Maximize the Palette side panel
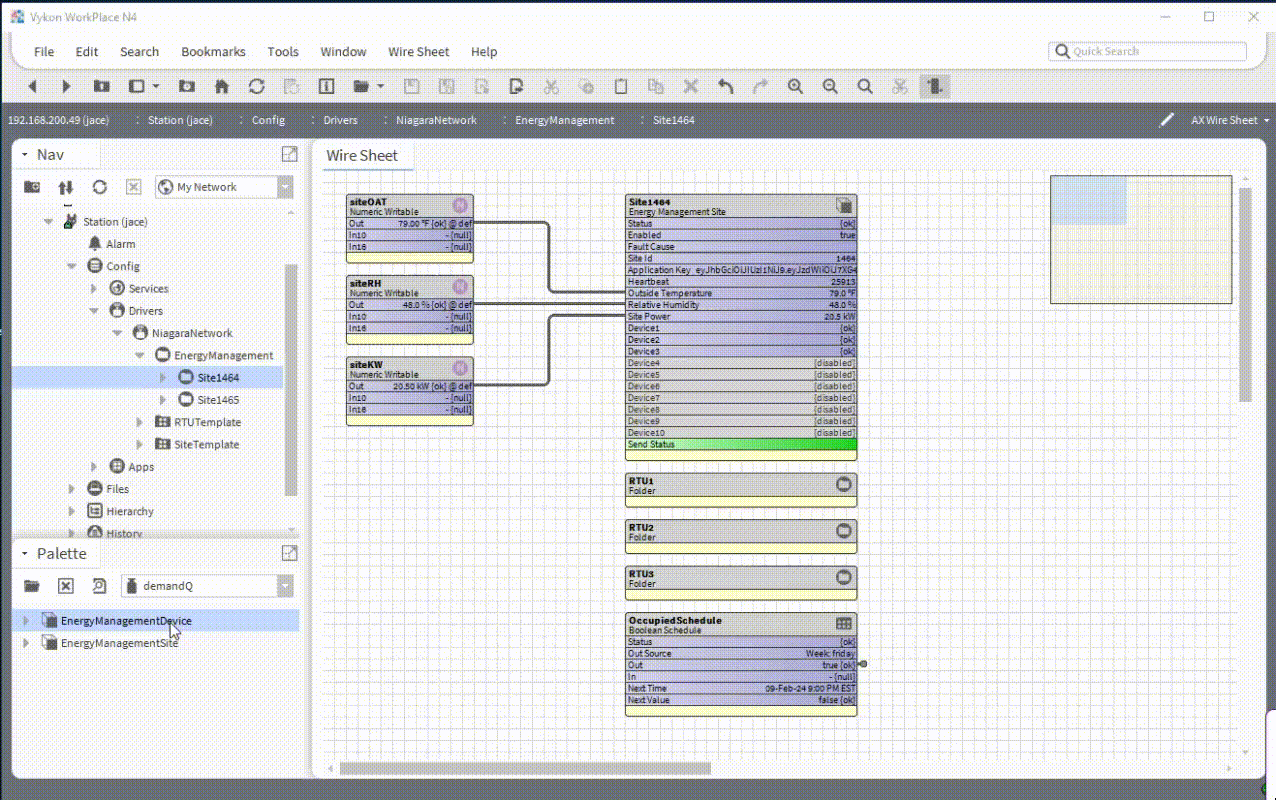The width and height of the screenshot is (1276, 800). pos(289,553)
